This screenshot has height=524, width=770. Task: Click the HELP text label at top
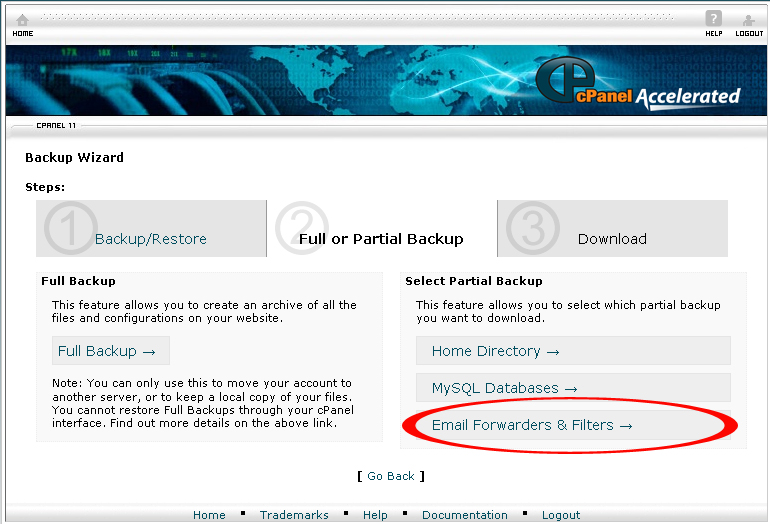click(714, 33)
